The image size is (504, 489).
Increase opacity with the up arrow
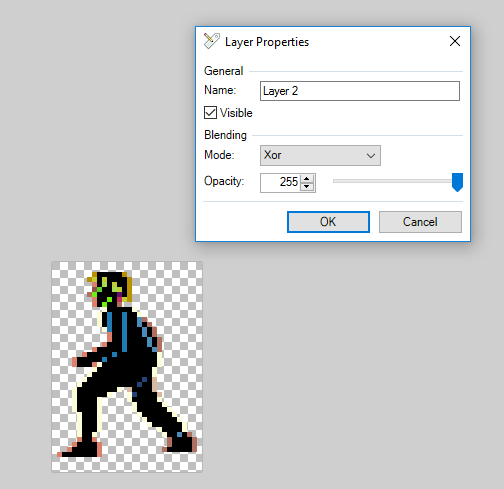pyautogui.click(x=307, y=179)
